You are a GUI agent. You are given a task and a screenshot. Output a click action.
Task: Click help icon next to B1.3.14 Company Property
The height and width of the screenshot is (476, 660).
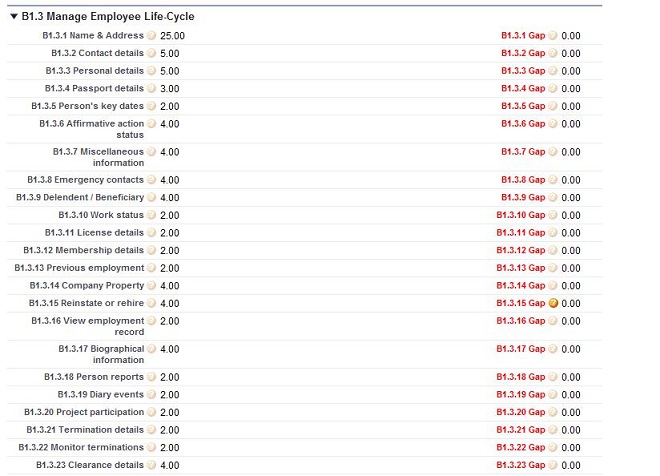coord(152,286)
